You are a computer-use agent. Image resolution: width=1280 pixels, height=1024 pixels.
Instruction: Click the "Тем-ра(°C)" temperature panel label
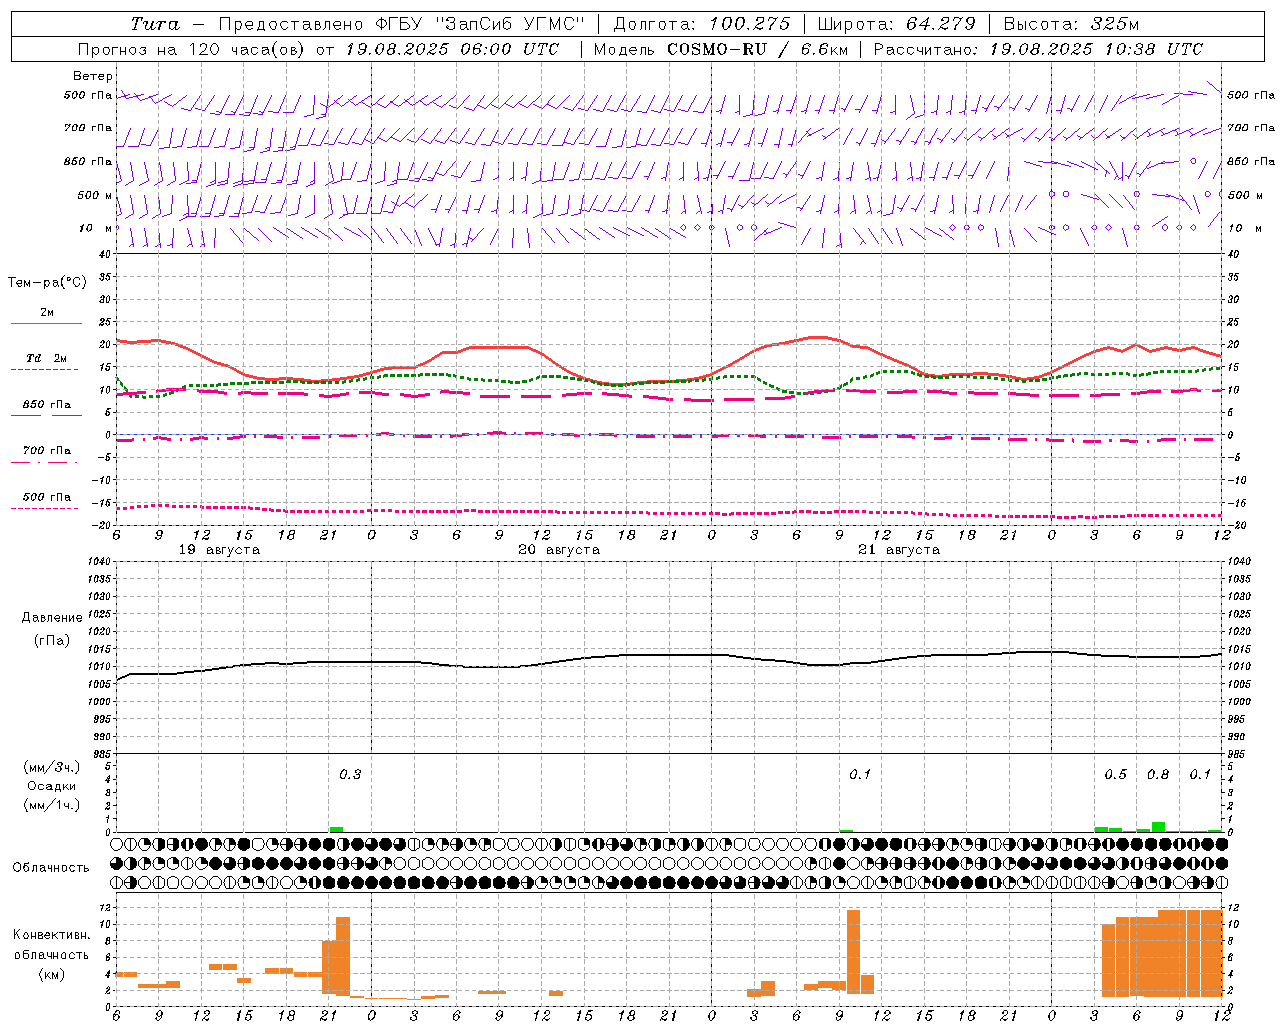pyautogui.click(x=47, y=283)
